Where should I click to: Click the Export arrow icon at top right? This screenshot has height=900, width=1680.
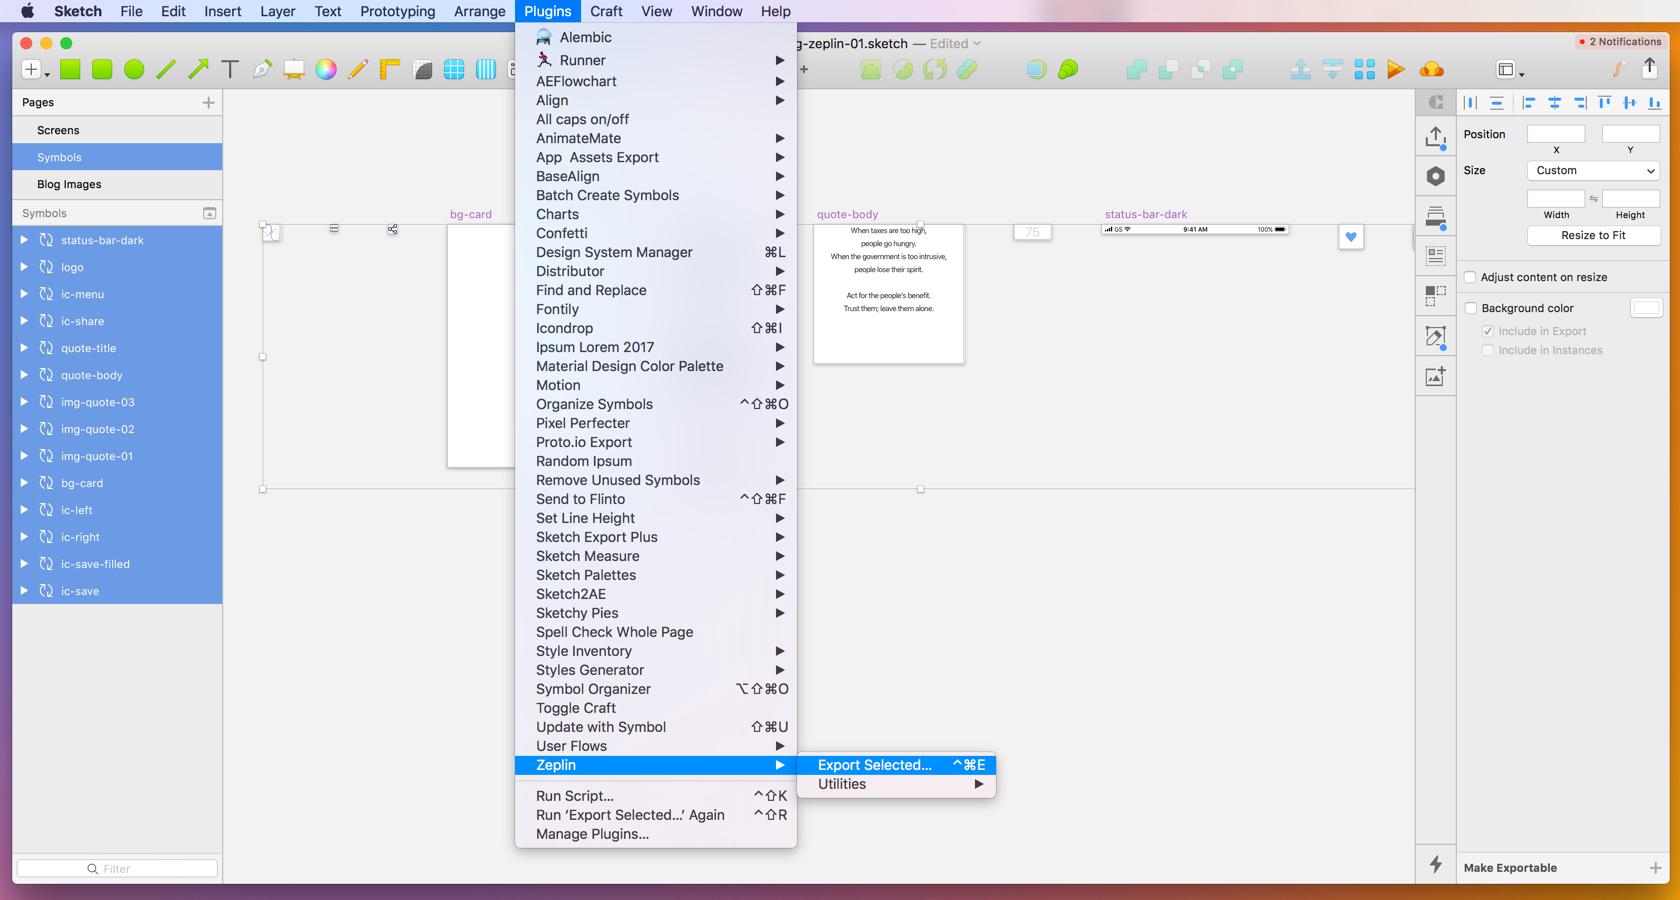(1650, 68)
